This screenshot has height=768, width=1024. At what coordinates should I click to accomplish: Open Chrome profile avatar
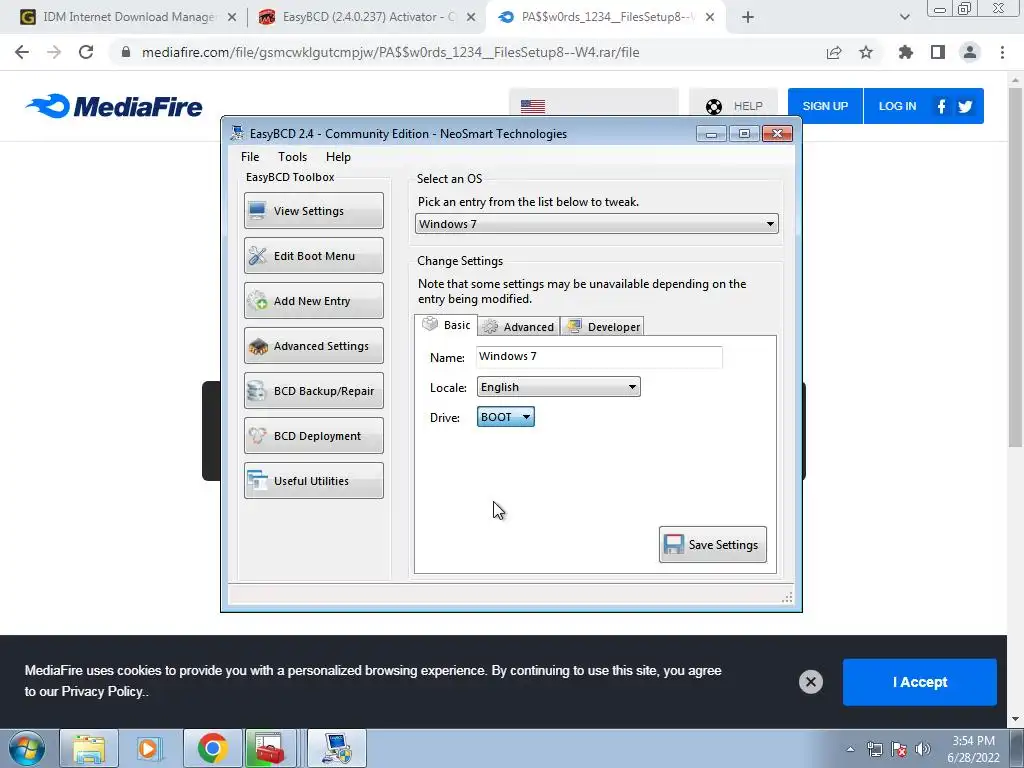pyautogui.click(x=970, y=52)
